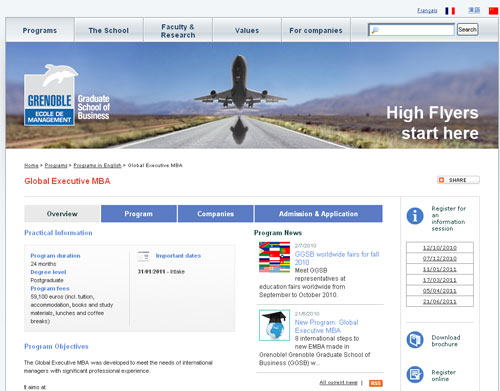This screenshot has width=500, height=391.
Task: Click the blue information session icon
Action: click(415, 216)
